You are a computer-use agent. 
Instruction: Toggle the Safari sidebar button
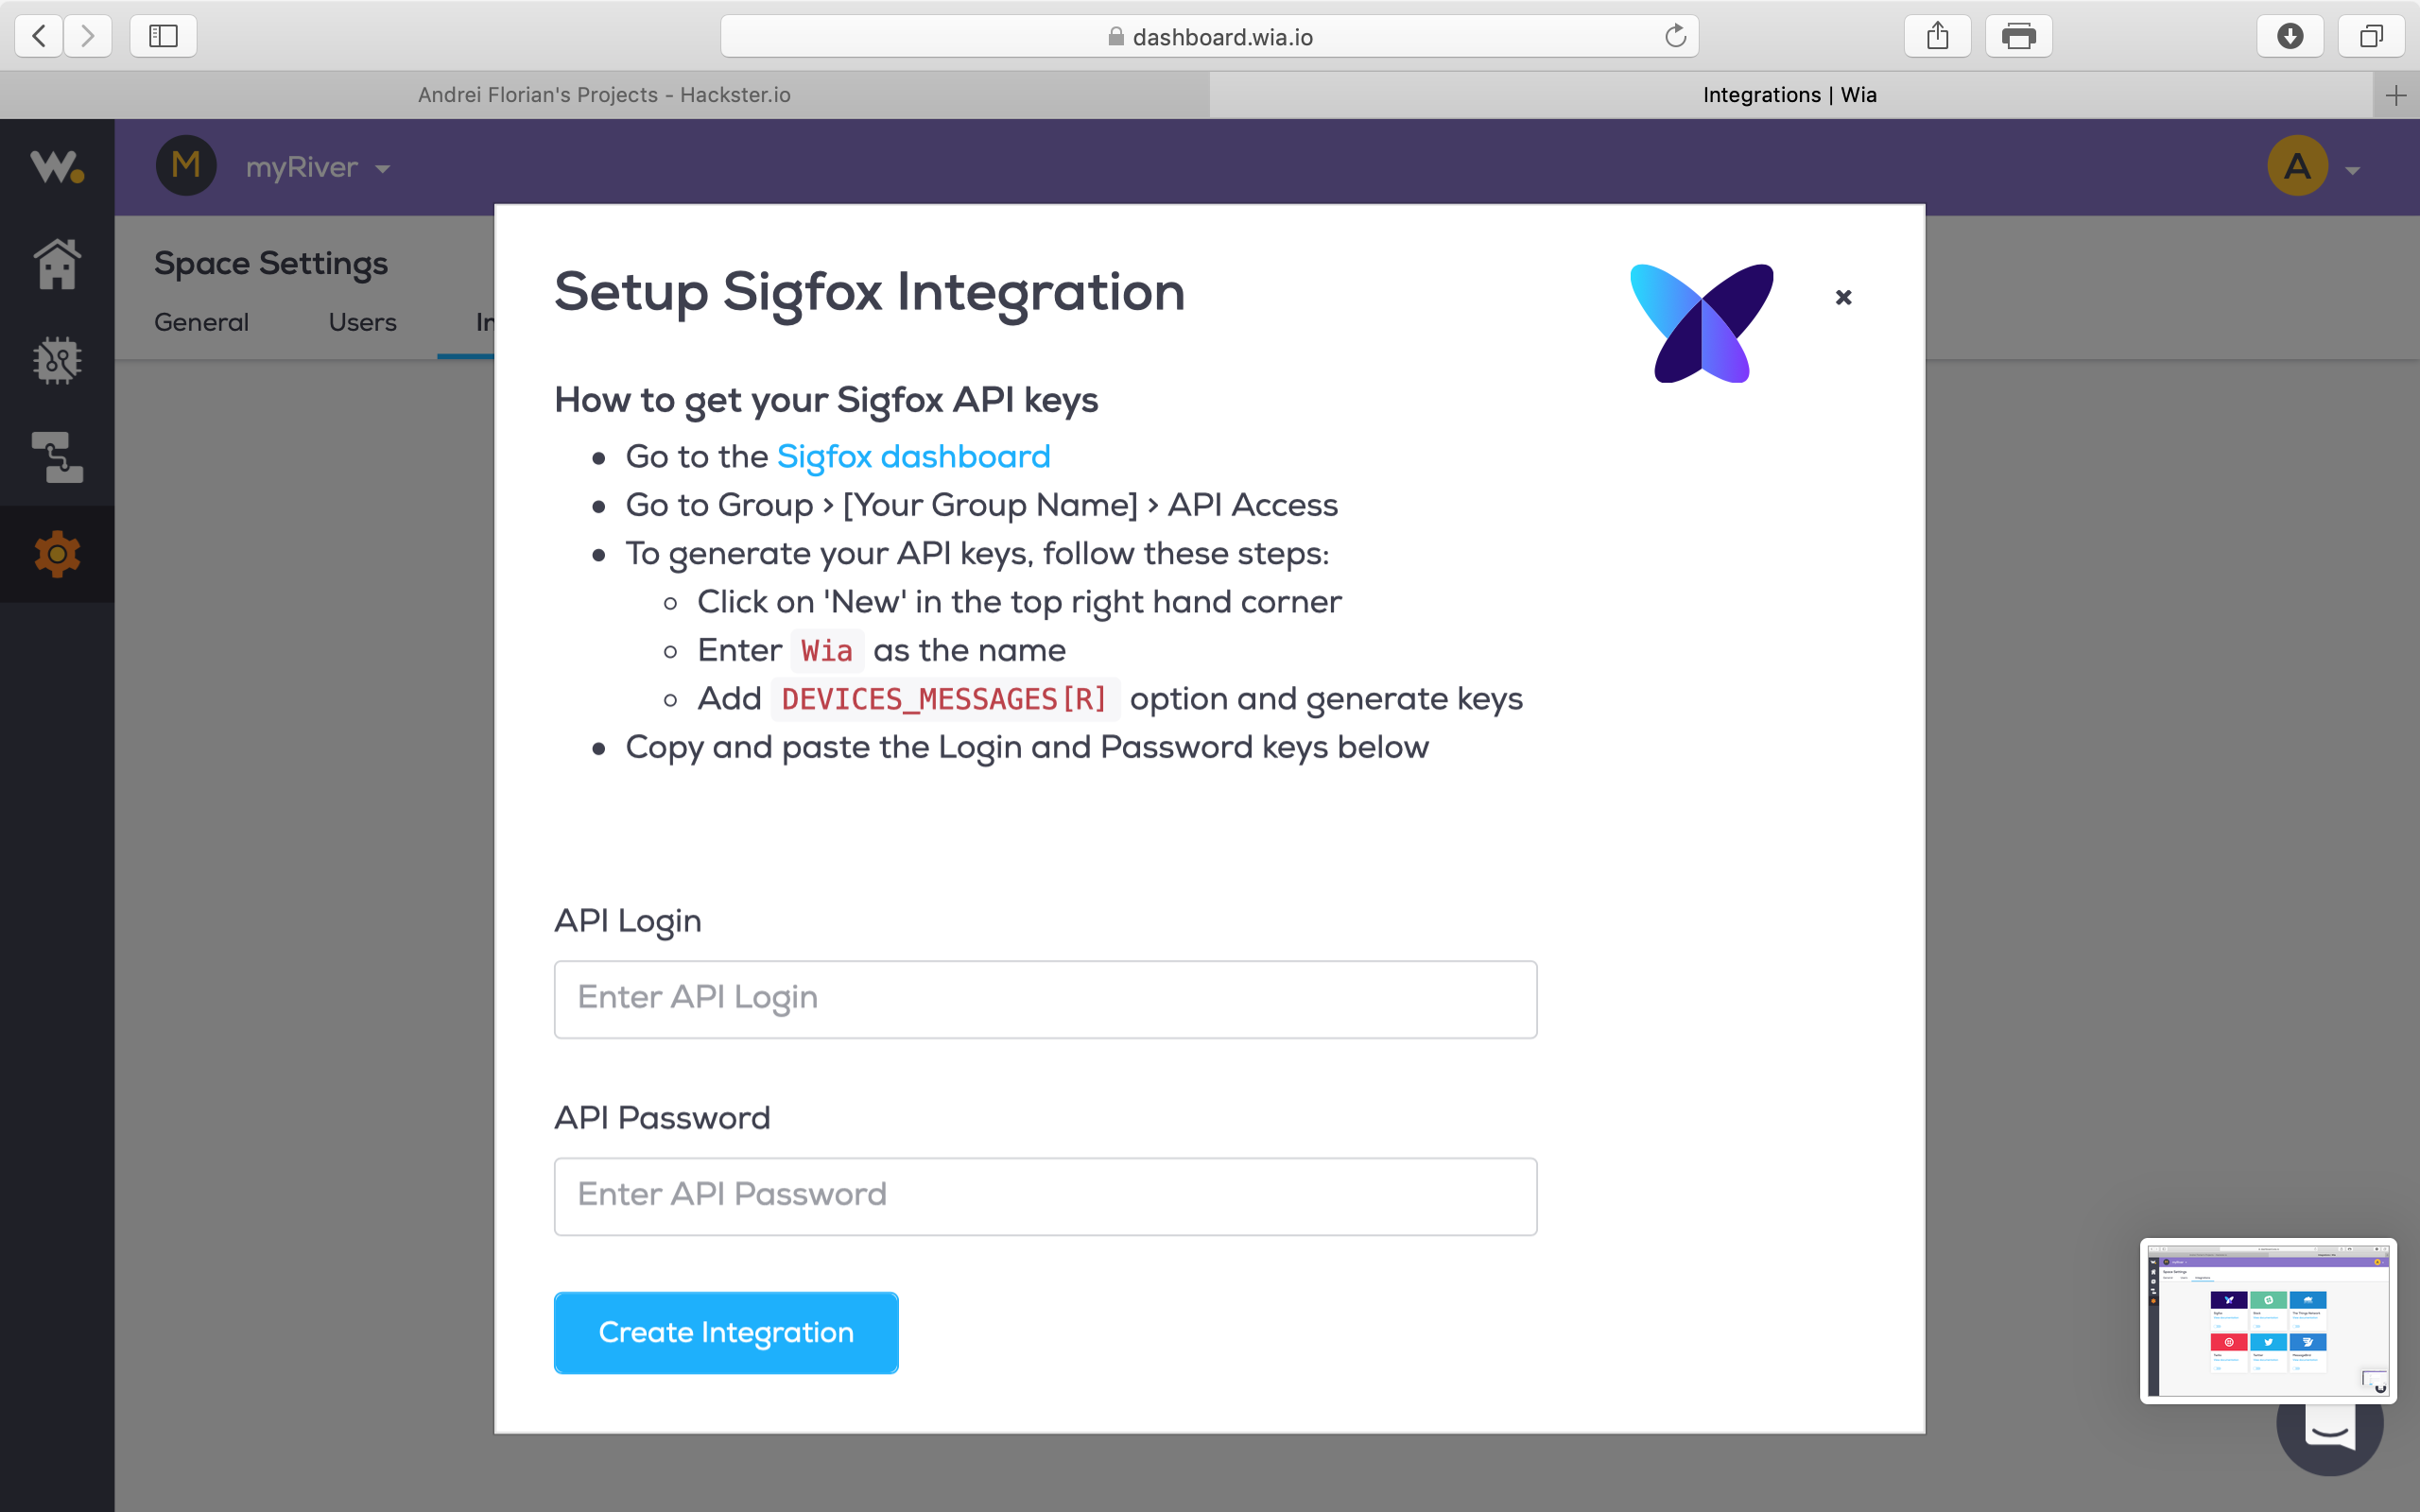coord(163,37)
